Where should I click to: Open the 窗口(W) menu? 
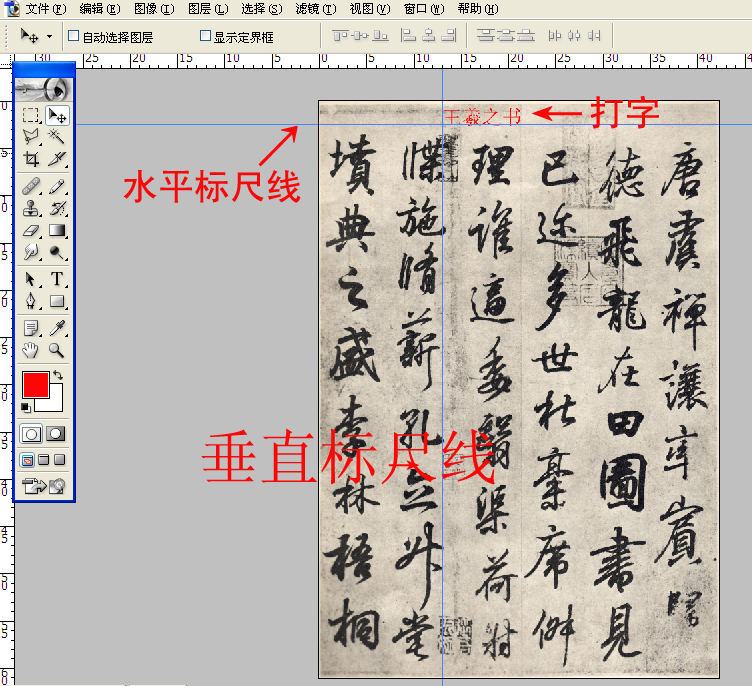[424, 9]
